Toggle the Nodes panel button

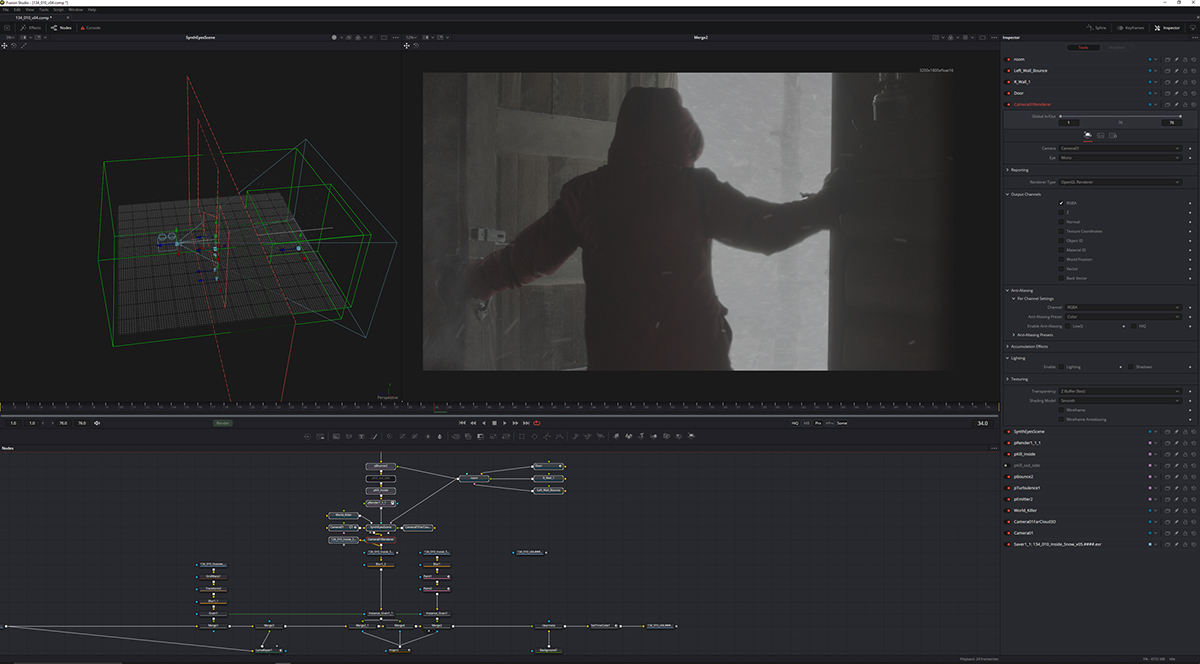tap(61, 28)
